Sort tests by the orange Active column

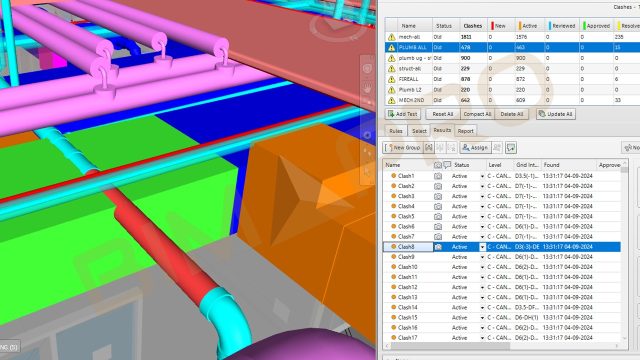[529, 26]
